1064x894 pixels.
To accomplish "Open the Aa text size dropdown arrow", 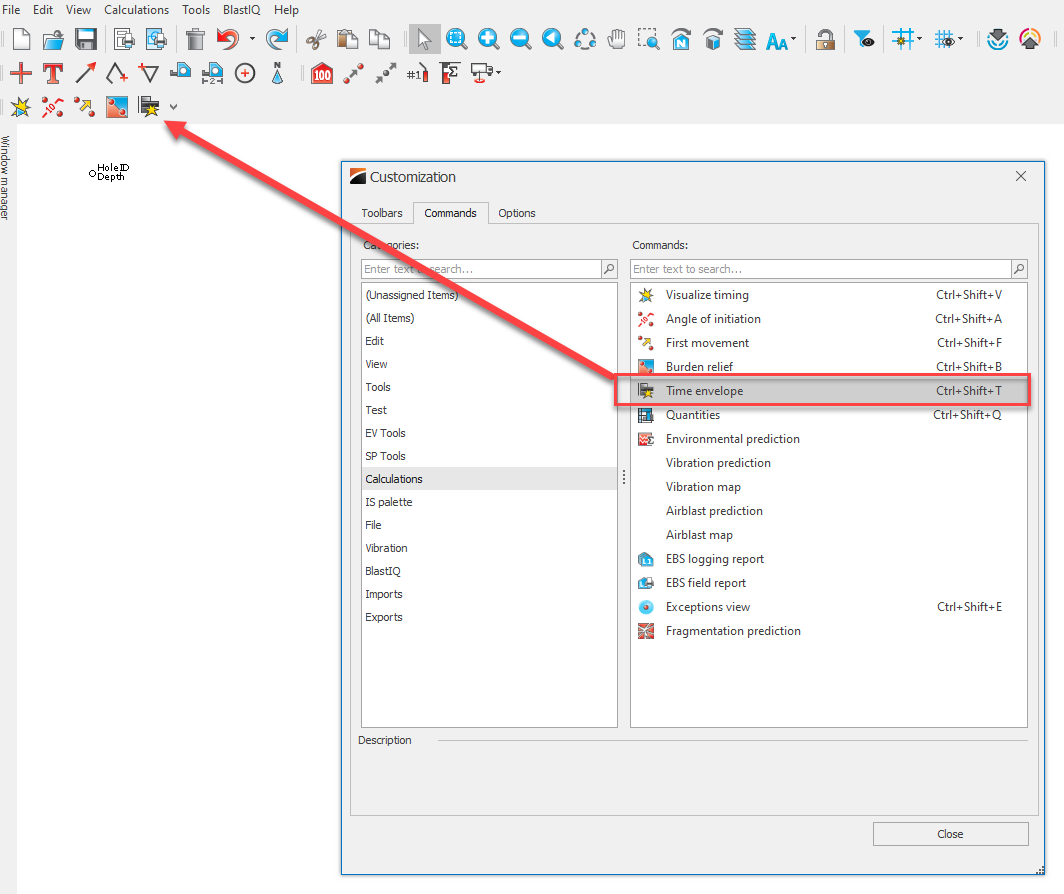I will pos(793,39).
